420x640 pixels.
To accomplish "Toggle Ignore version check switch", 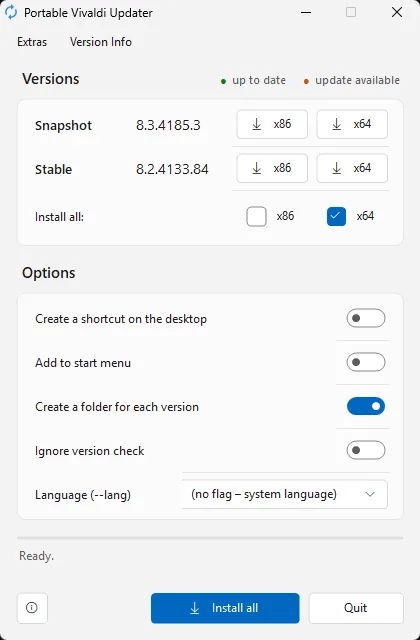I will (366, 451).
